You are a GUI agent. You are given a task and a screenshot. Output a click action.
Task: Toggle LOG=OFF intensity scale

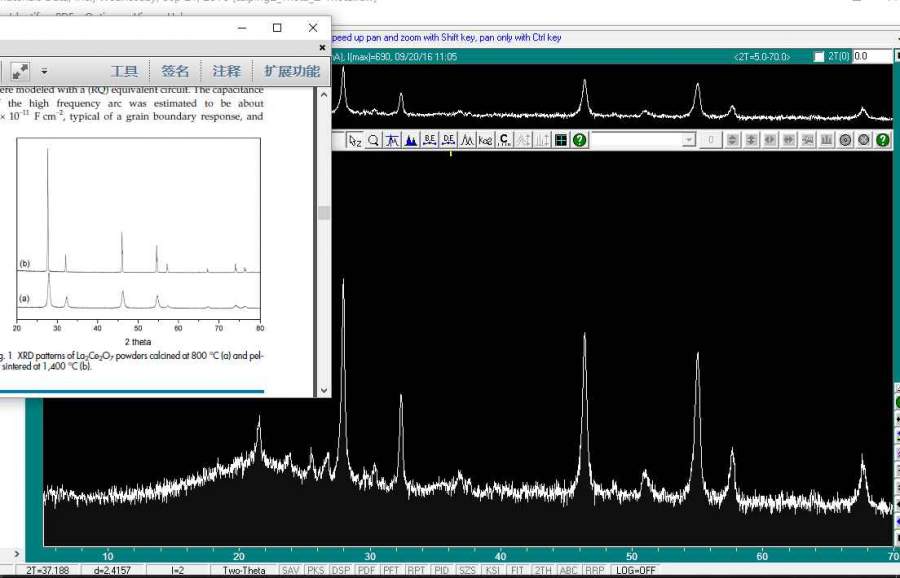(635, 571)
